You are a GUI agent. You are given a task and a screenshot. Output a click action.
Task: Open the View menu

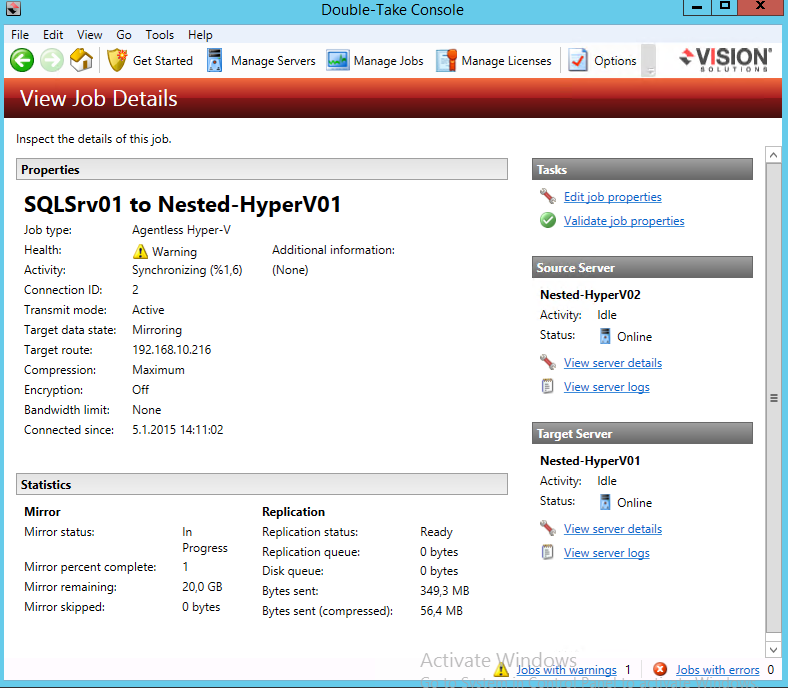[89, 35]
